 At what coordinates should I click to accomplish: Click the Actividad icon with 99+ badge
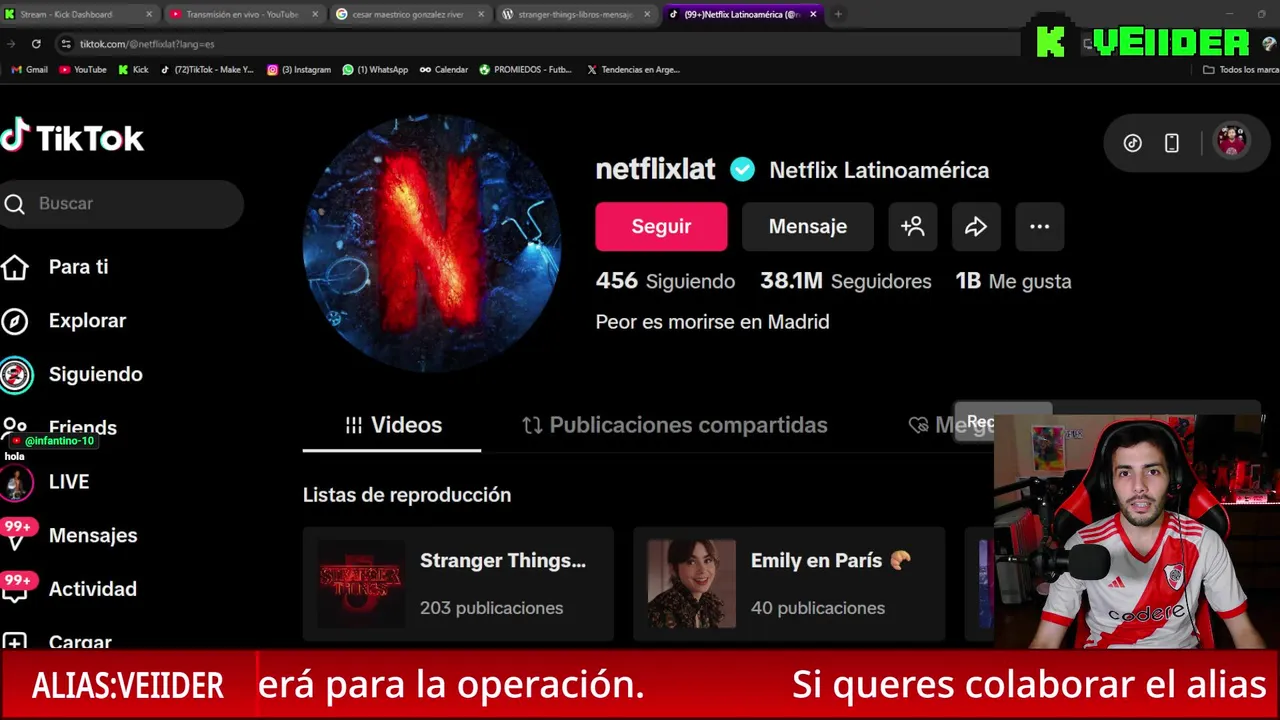click(16, 588)
